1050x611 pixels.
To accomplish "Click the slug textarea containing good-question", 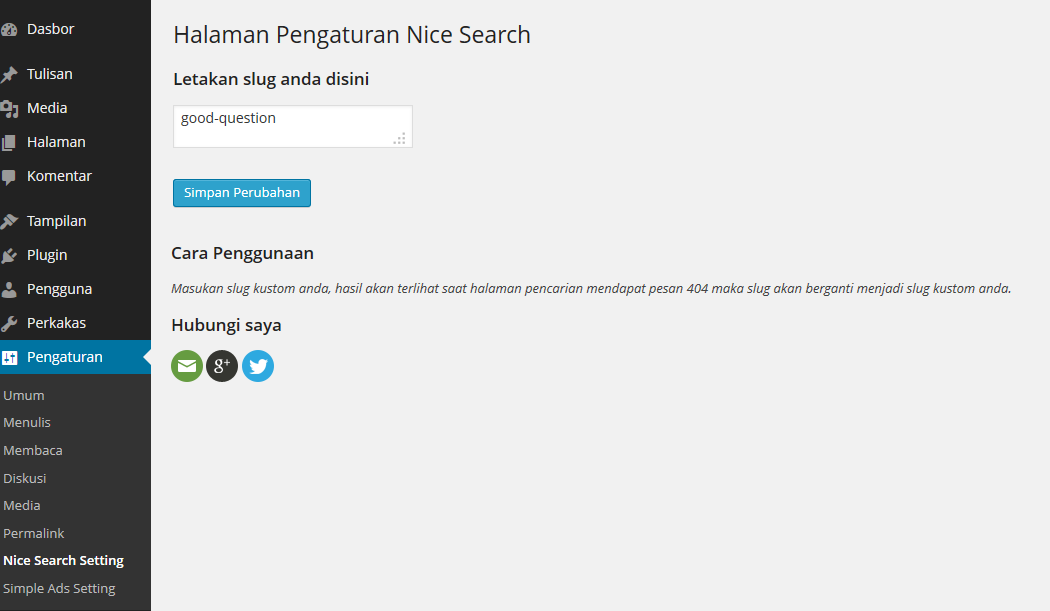I will click(293, 127).
